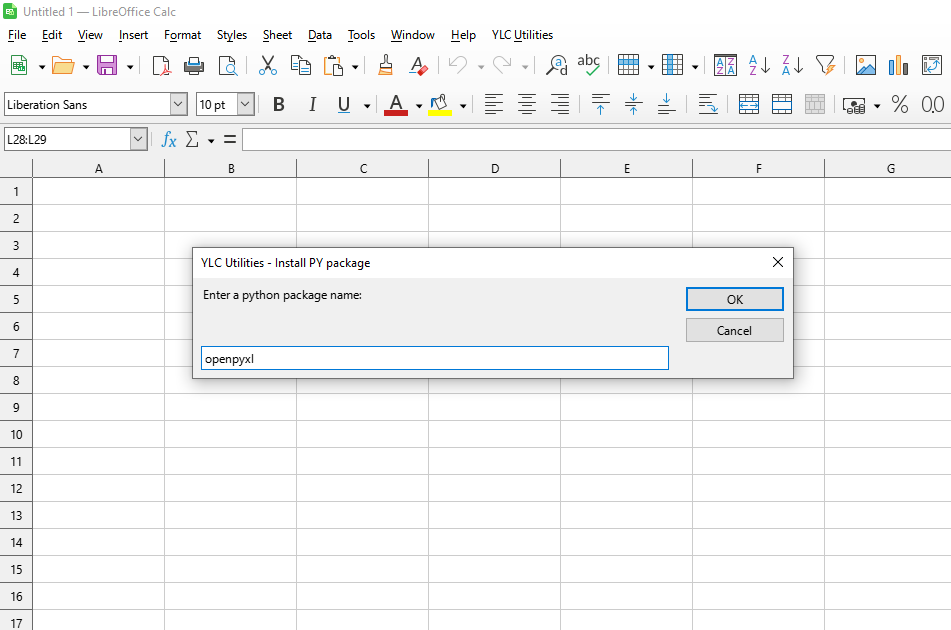Click the Print icon in toolbar
951x630 pixels.
click(x=194, y=66)
